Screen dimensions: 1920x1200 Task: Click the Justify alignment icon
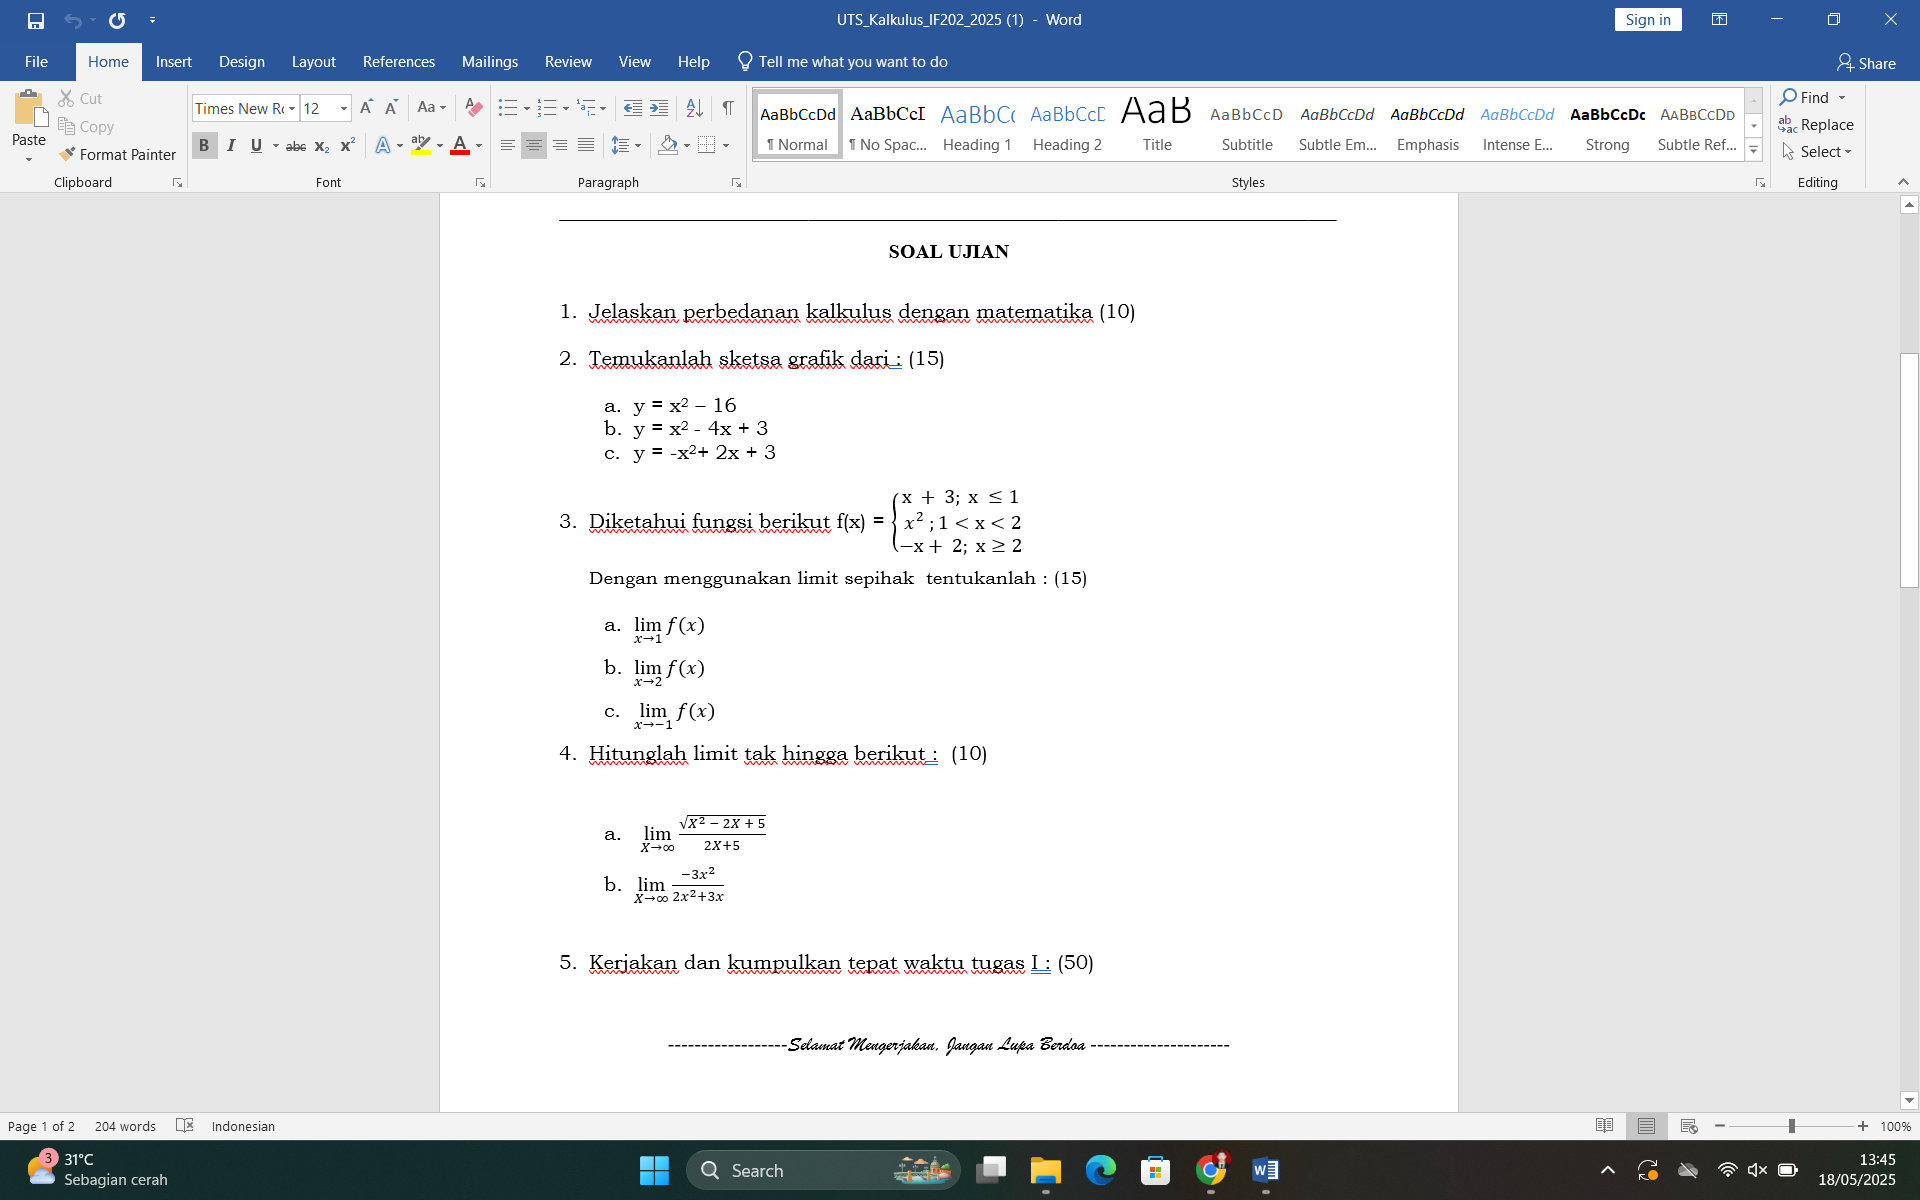click(586, 146)
